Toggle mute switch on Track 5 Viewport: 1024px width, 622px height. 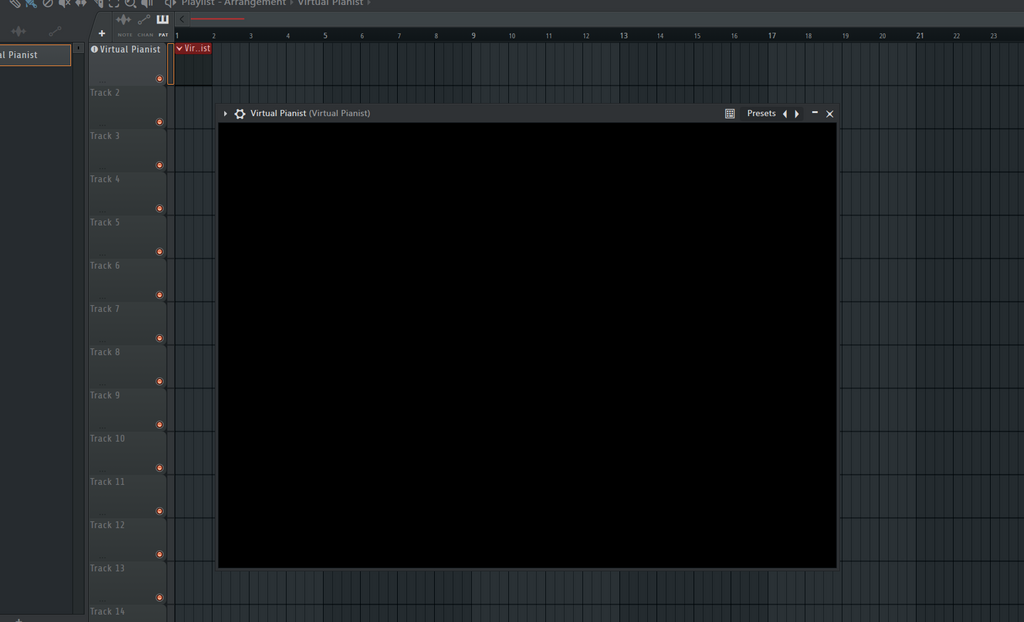(x=159, y=252)
